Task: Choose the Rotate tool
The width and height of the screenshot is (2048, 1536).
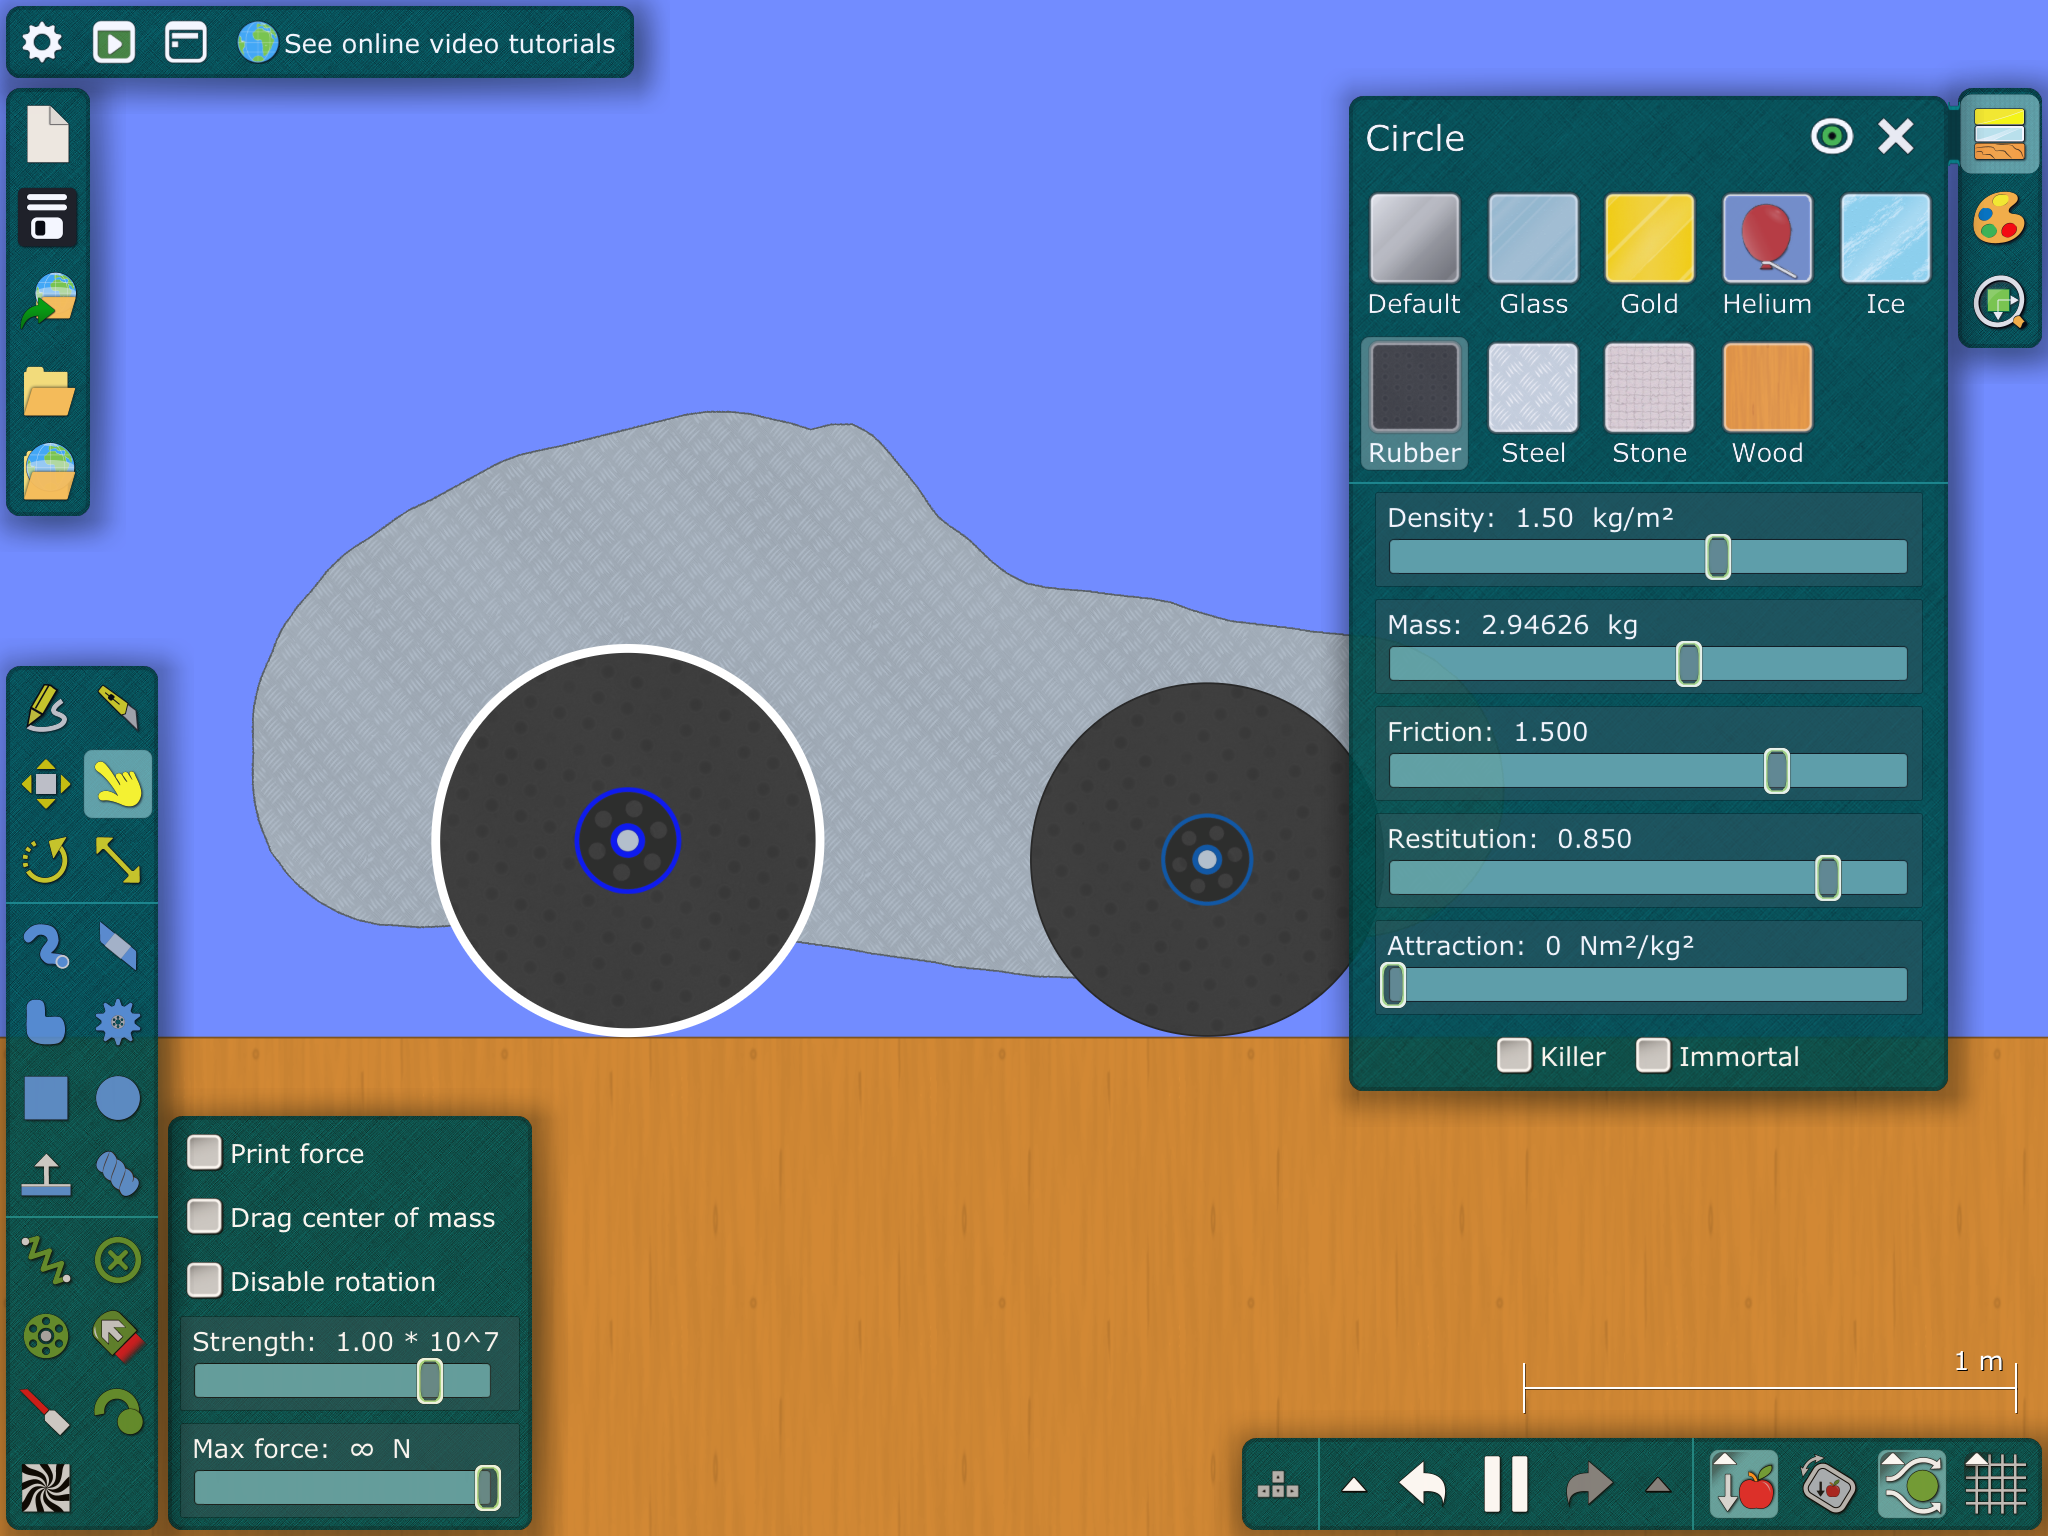Action: [46, 860]
